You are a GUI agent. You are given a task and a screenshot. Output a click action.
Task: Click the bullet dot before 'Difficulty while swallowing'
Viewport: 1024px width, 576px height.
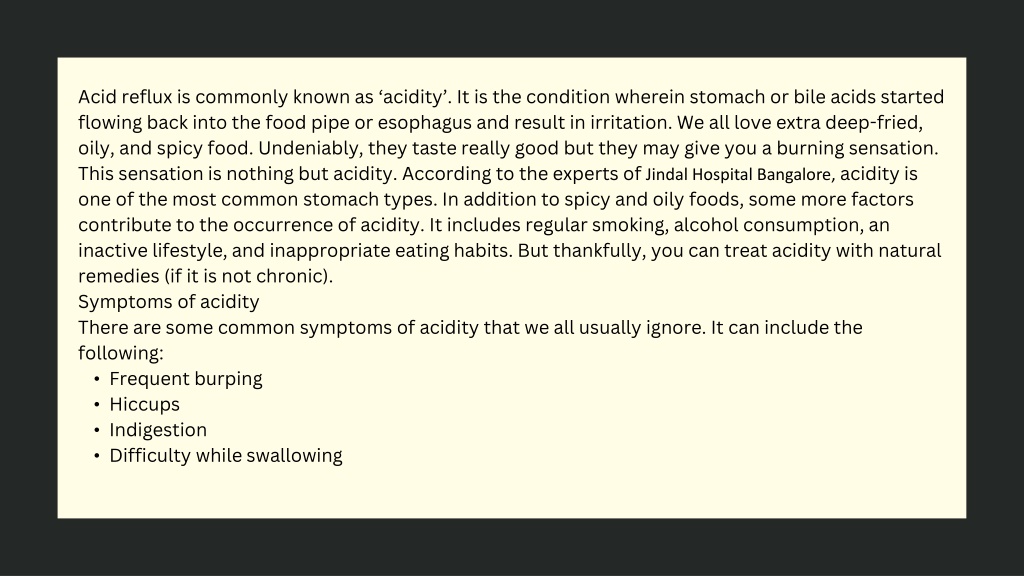(97, 455)
